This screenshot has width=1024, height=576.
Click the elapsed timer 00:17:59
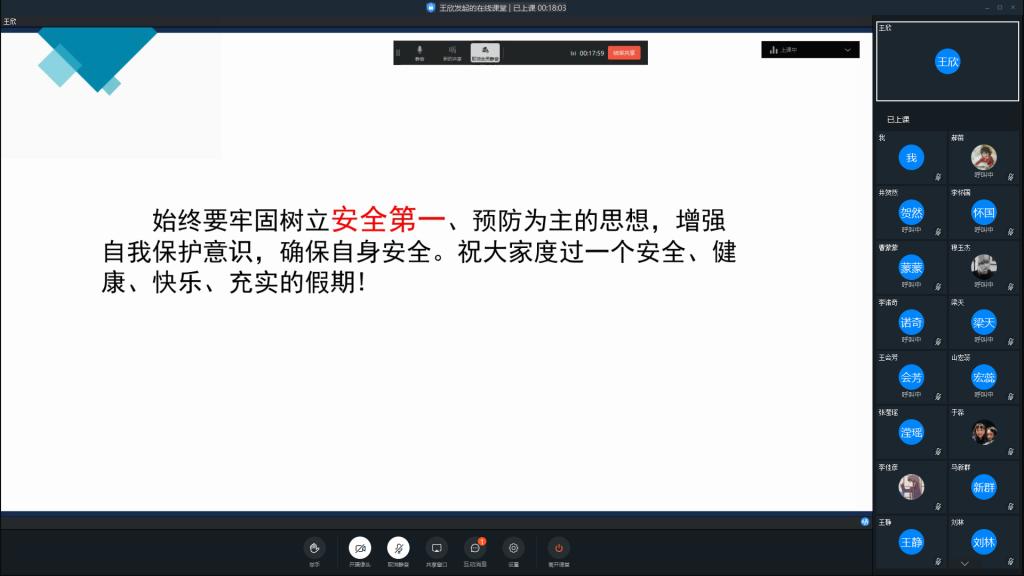pyautogui.click(x=592, y=54)
